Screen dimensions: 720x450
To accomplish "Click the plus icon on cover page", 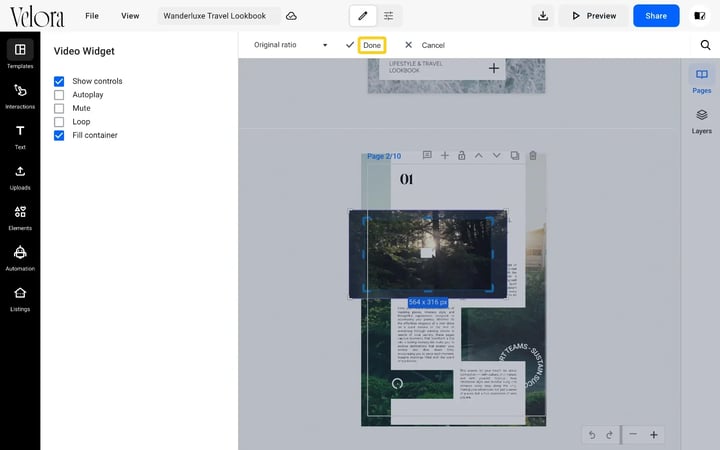I will (494, 68).
